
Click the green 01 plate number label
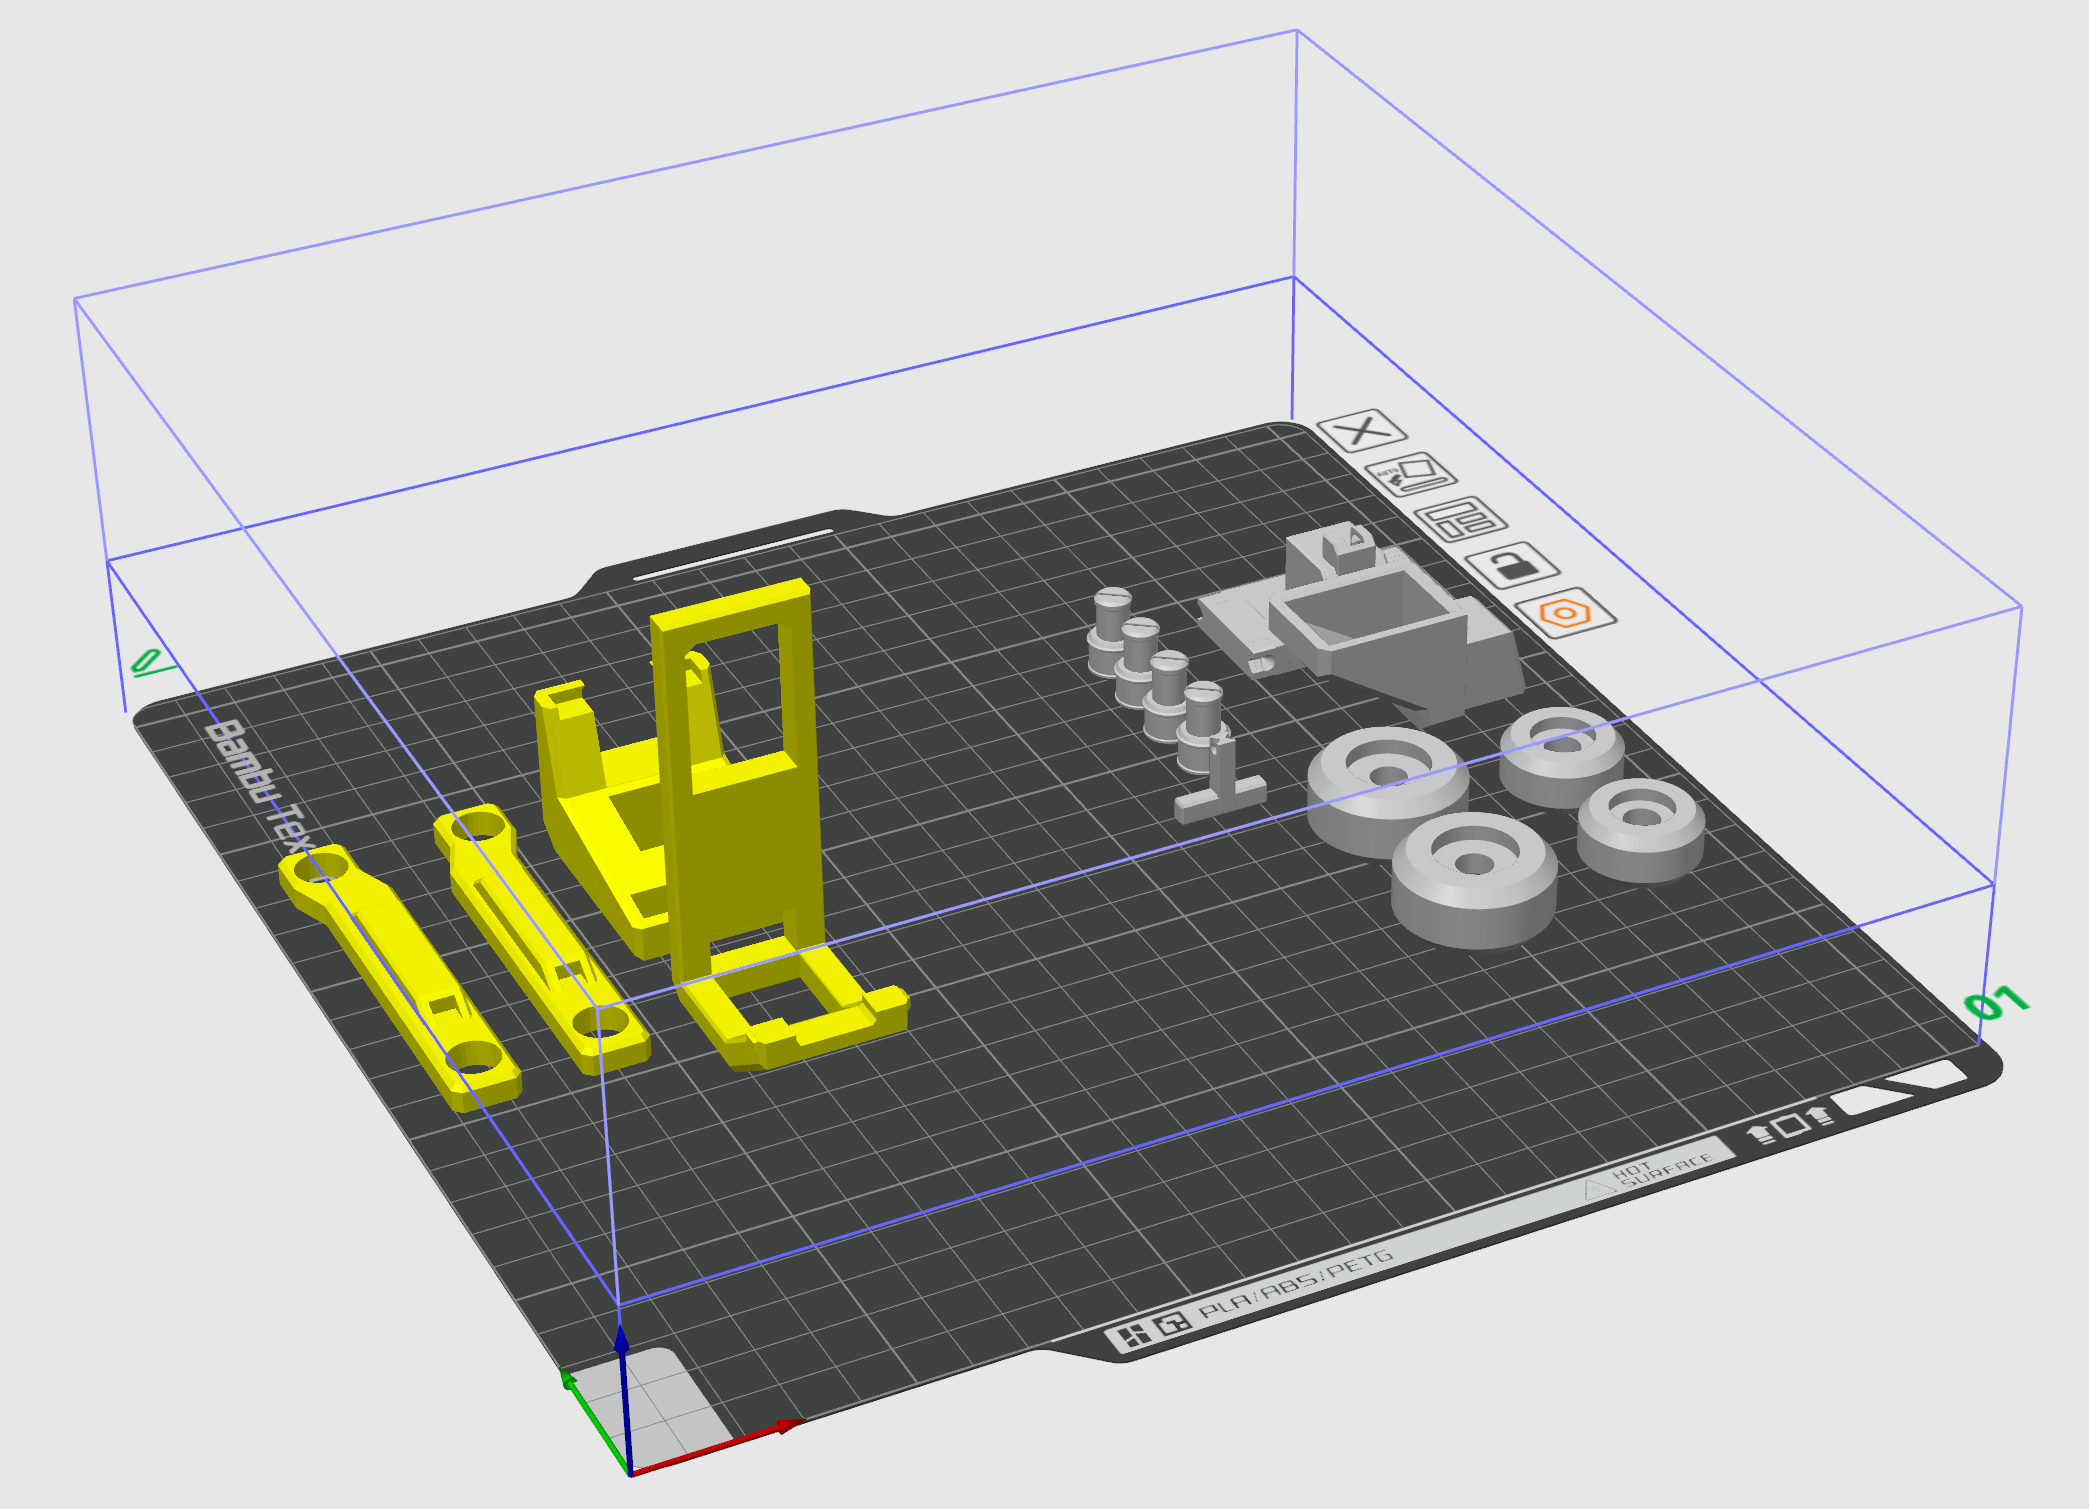(1995, 1002)
